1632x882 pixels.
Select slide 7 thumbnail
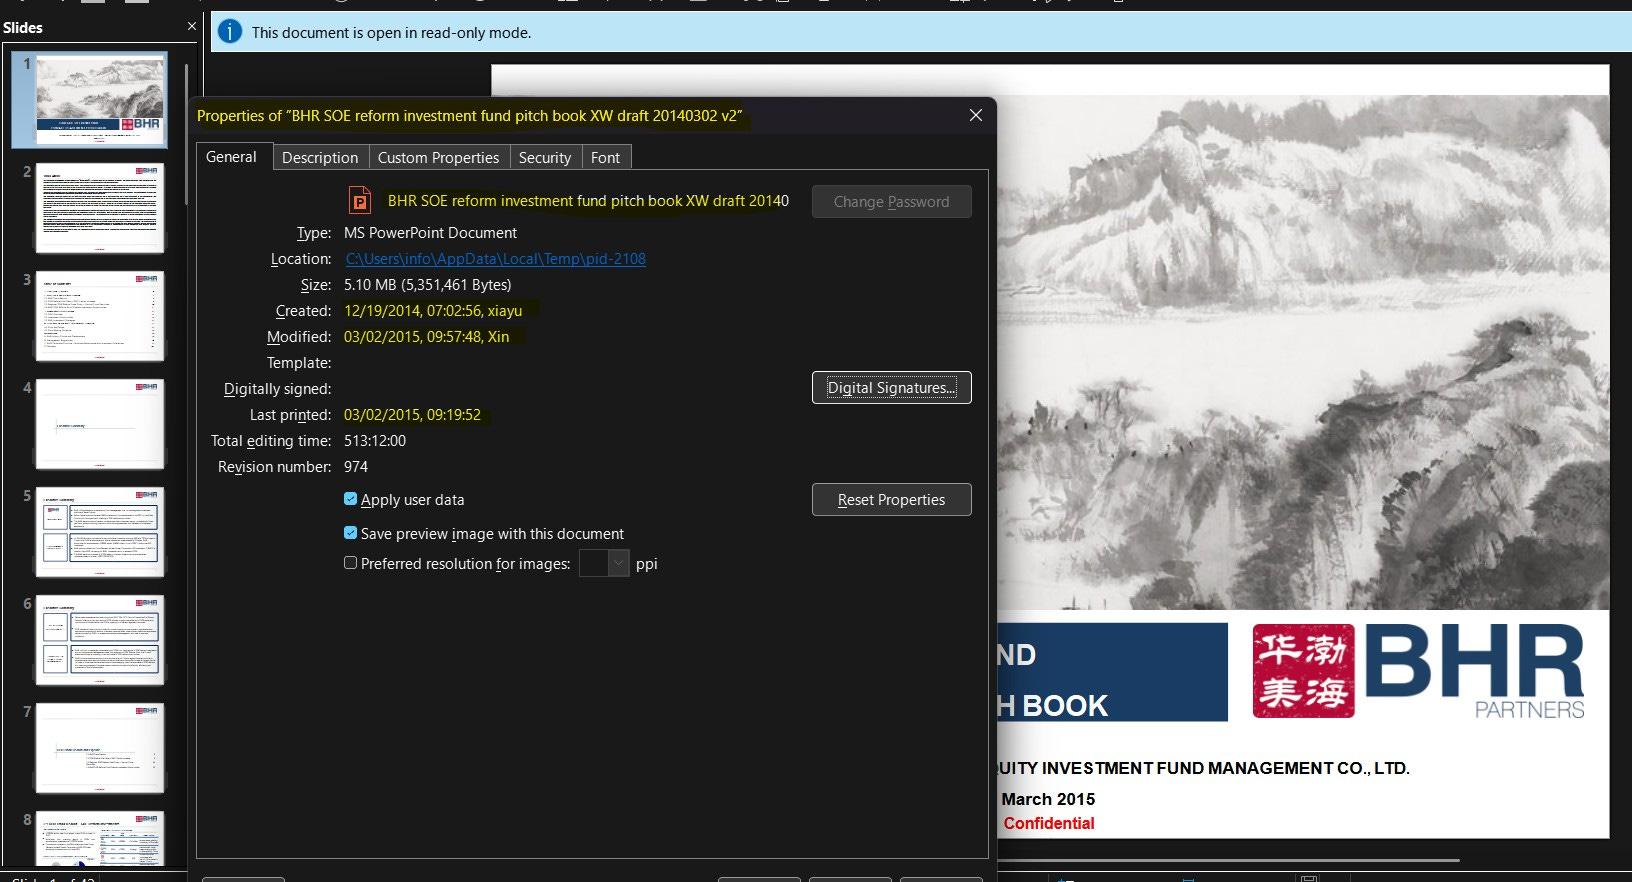pyautogui.click(x=100, y=748)
